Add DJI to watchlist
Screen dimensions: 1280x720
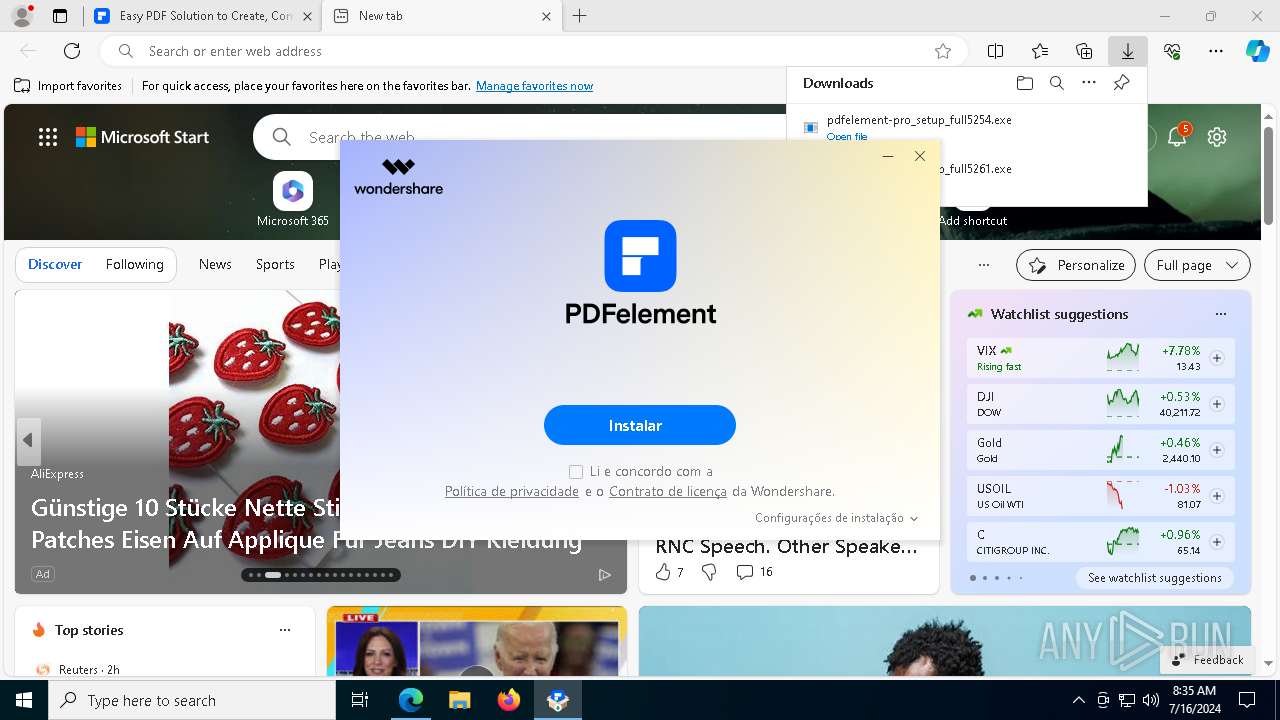tap(1217, 404)
